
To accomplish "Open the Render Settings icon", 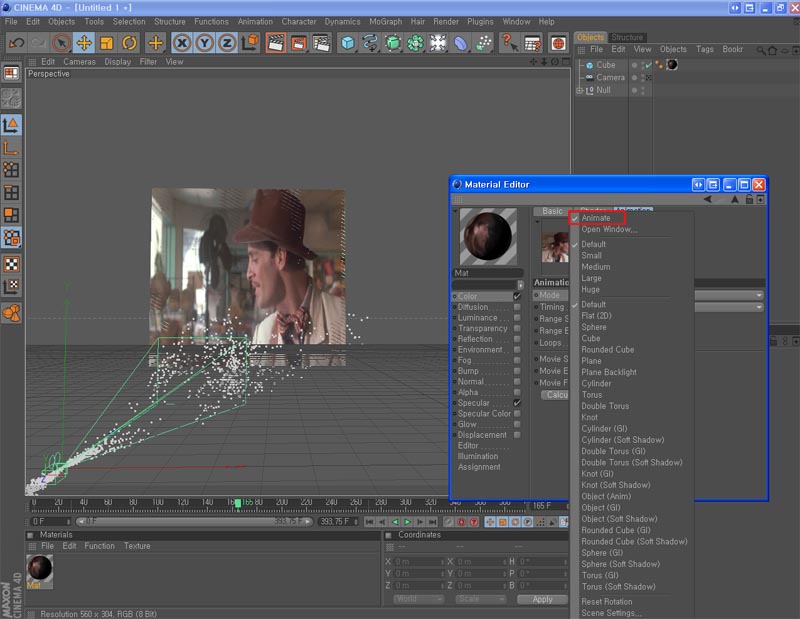I will pos(321,43).
